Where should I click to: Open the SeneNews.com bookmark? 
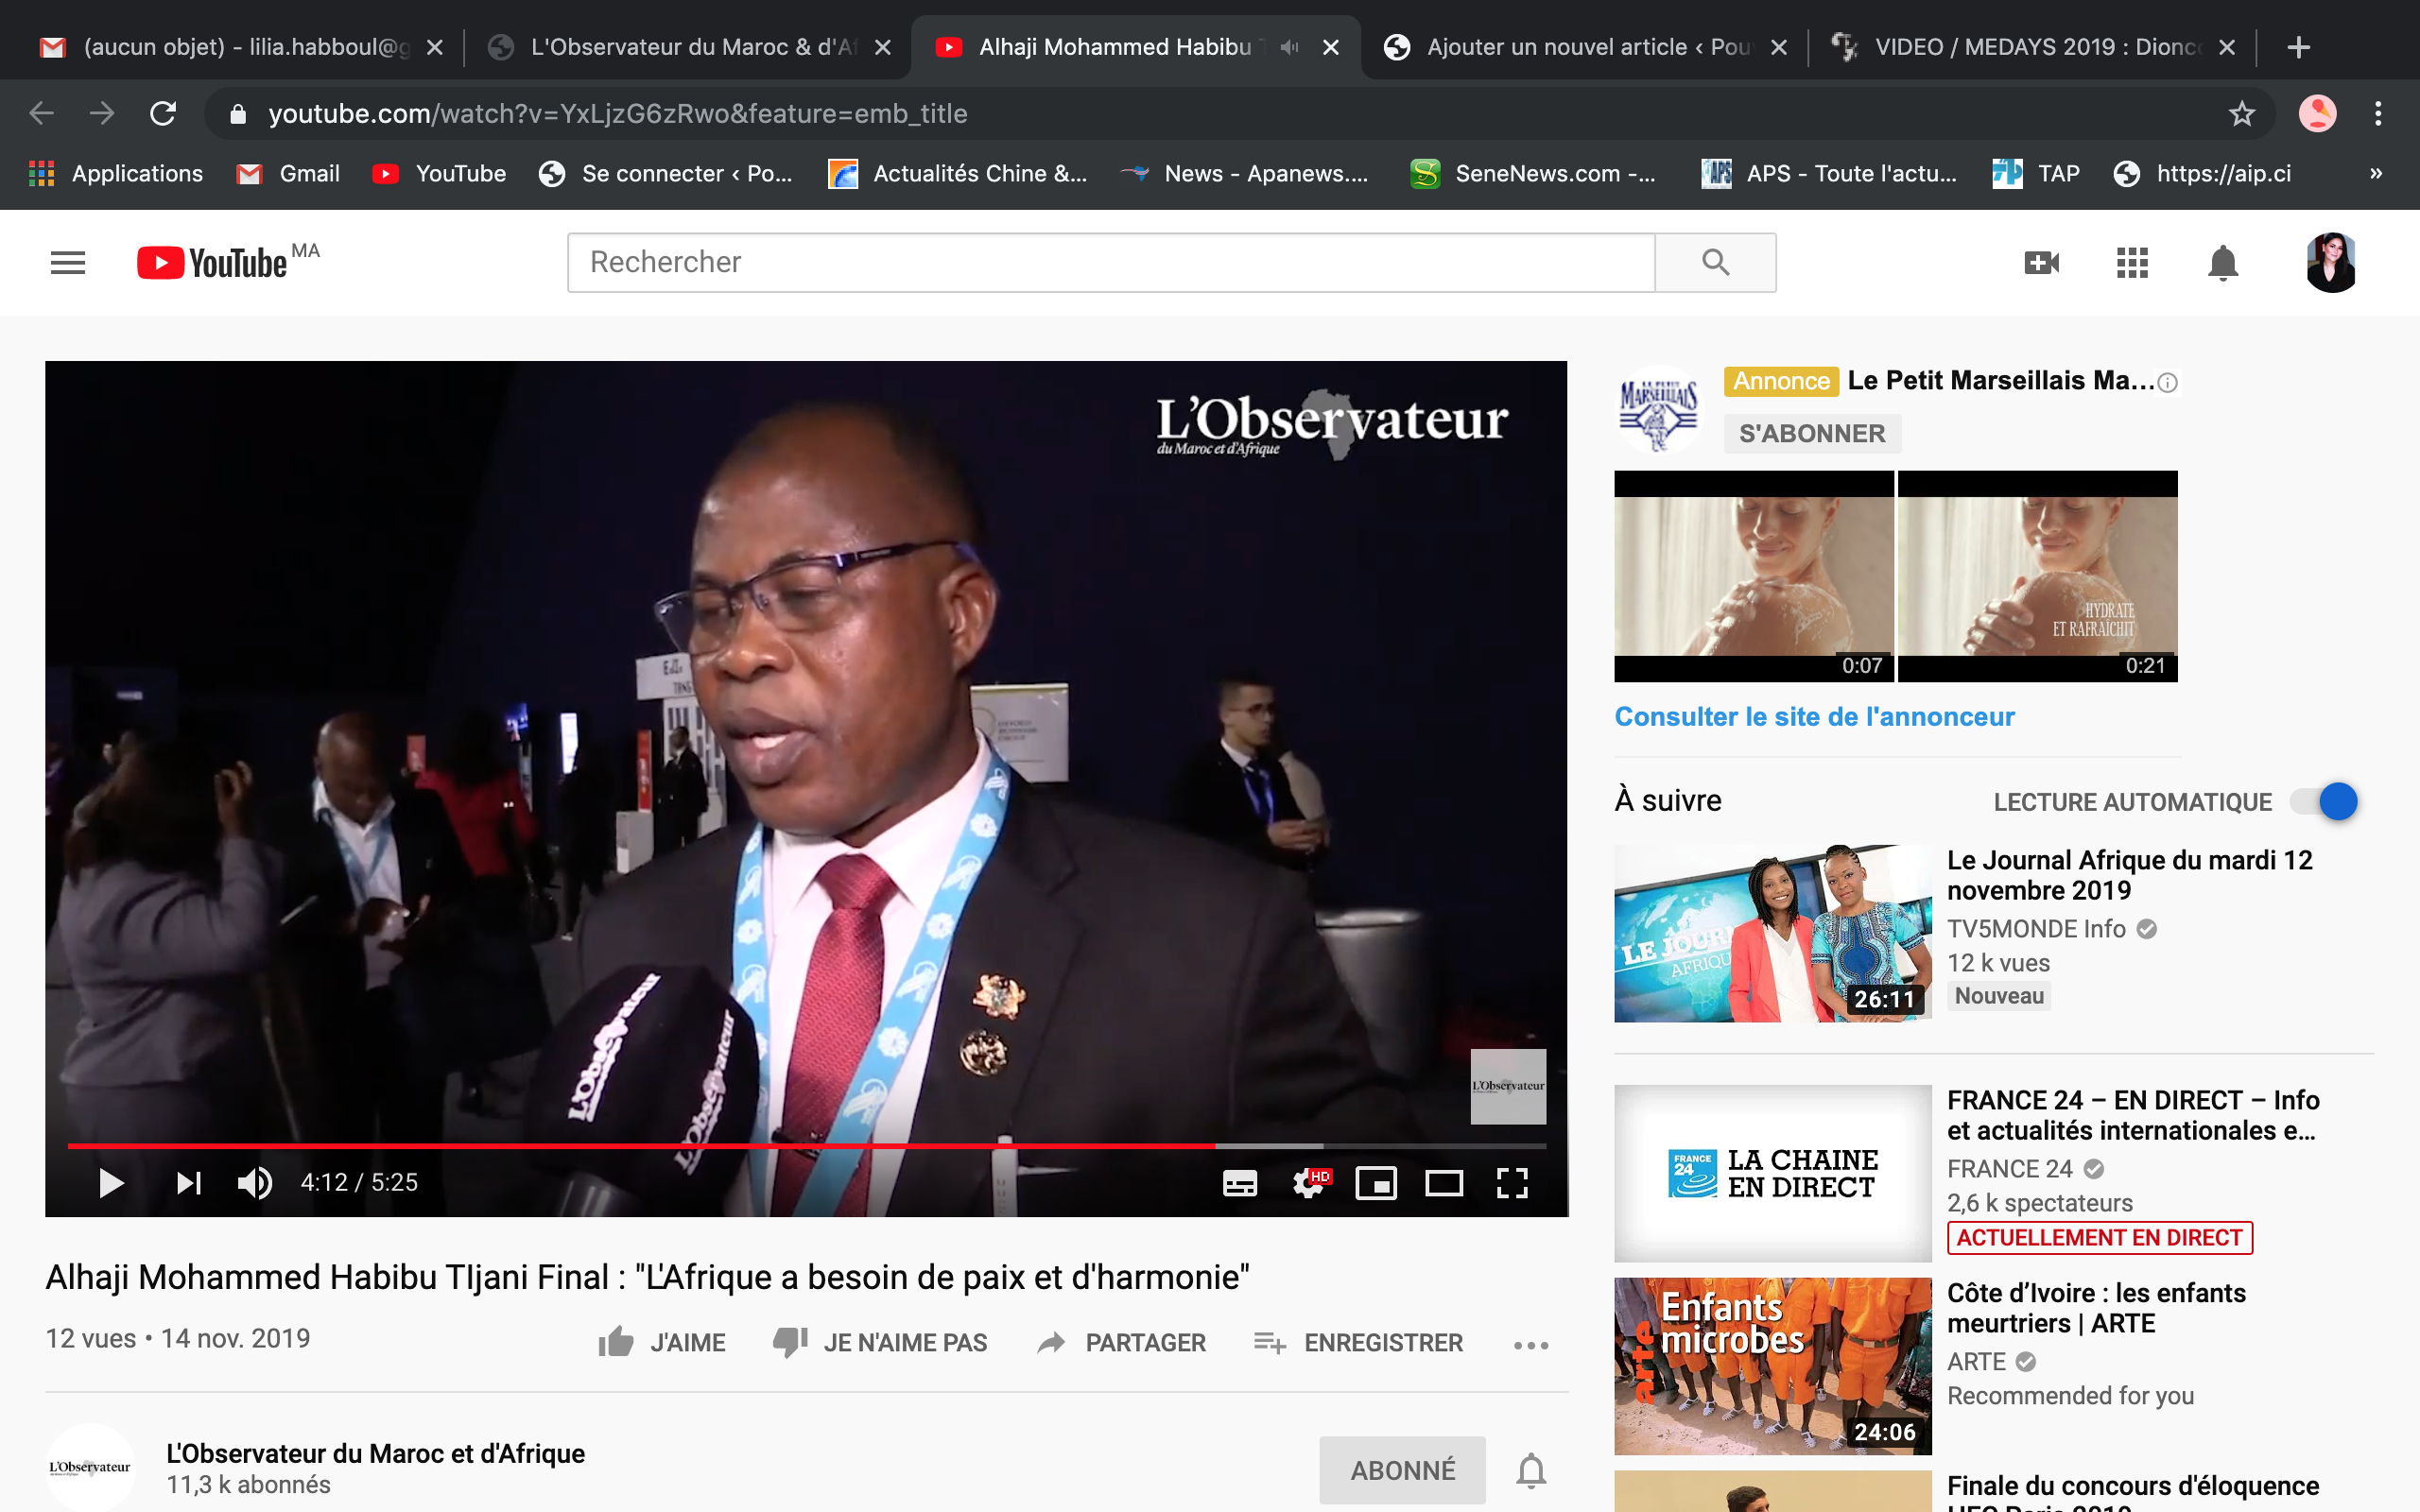point(1532,173)
